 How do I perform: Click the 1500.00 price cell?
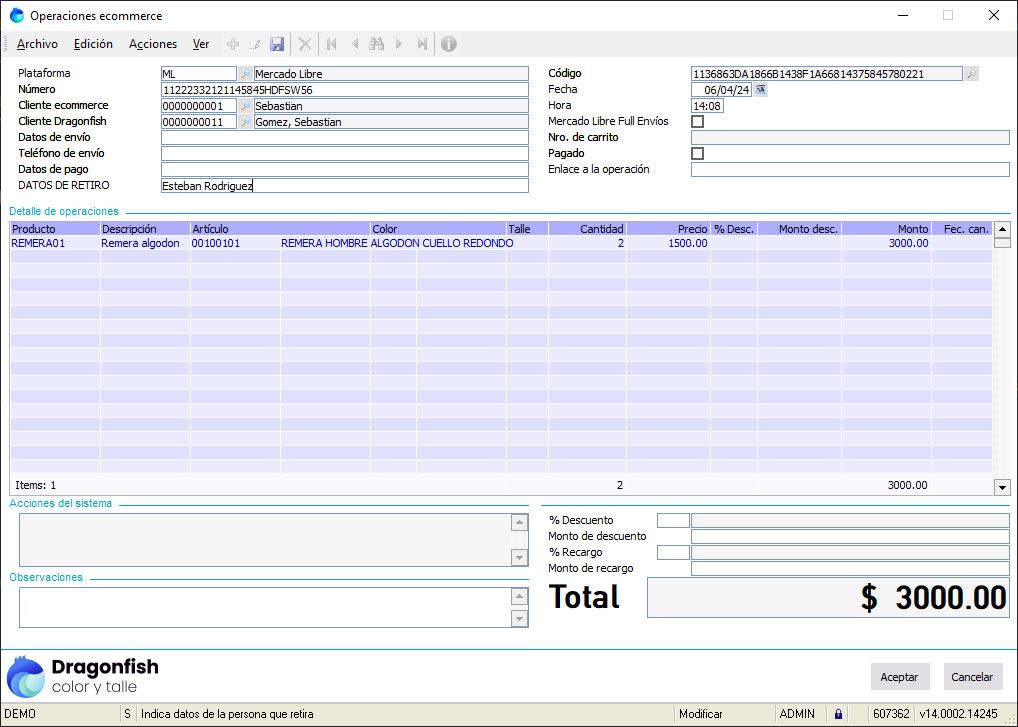[669, 243]
